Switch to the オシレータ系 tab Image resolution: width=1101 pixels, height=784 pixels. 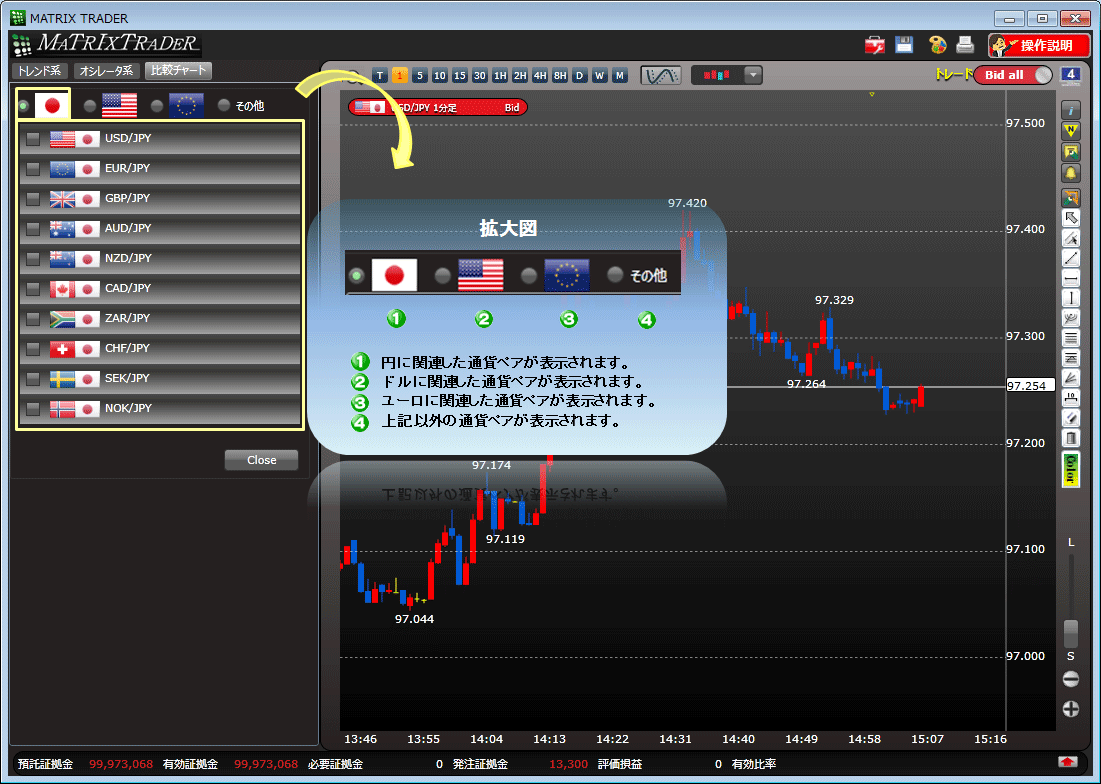105,71
